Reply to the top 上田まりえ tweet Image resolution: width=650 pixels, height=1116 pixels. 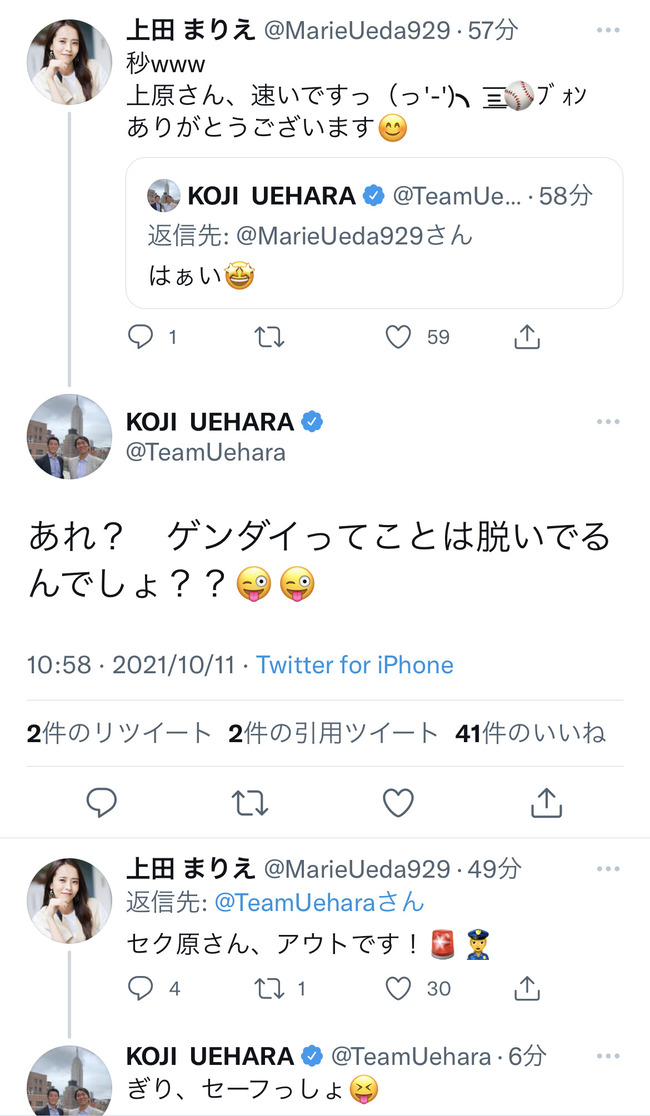pos(140,337)
